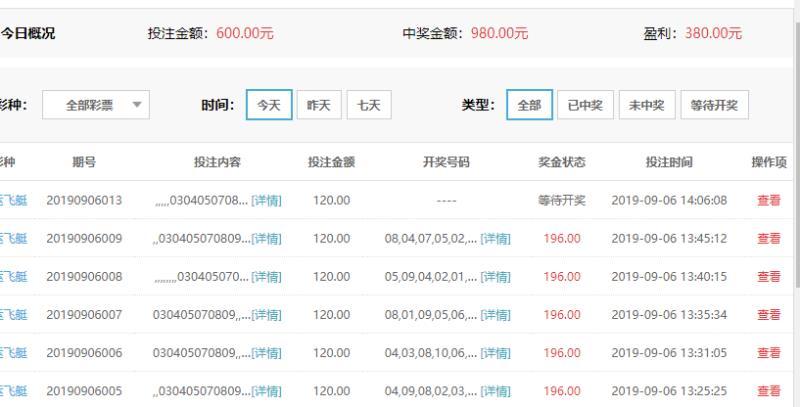Filter by 已中奖 type
This screenshot has width=800, height=407.
[585, 105]
